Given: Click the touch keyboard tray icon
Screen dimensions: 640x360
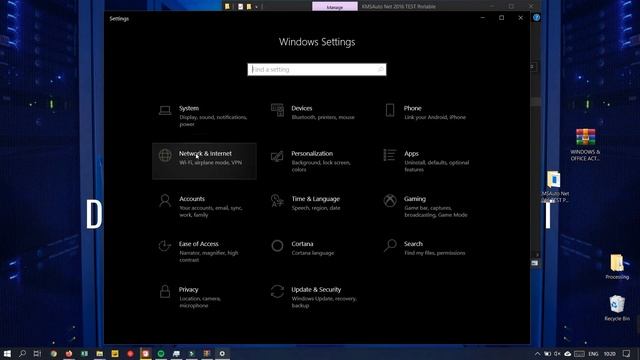Looking at the screenshot, I should 579,354.
